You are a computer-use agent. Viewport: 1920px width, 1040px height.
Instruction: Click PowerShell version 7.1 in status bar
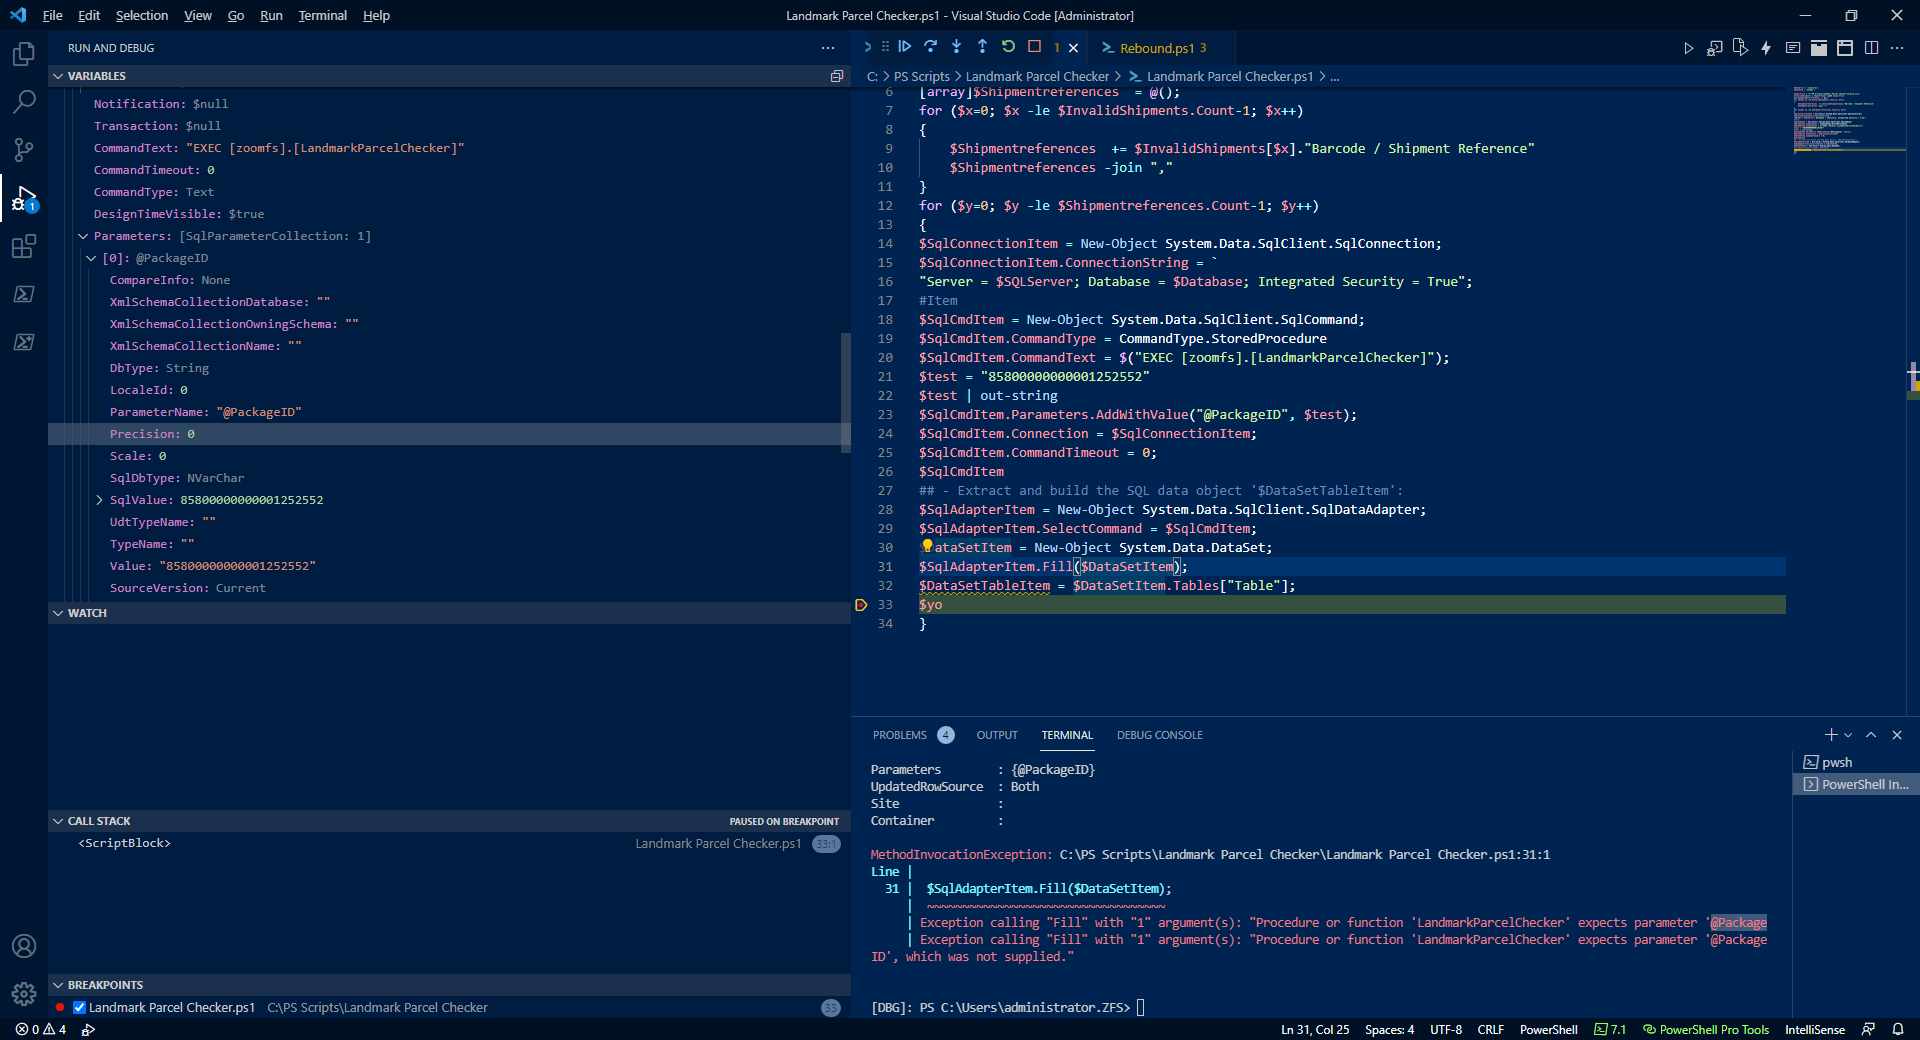(1610, 1029)
